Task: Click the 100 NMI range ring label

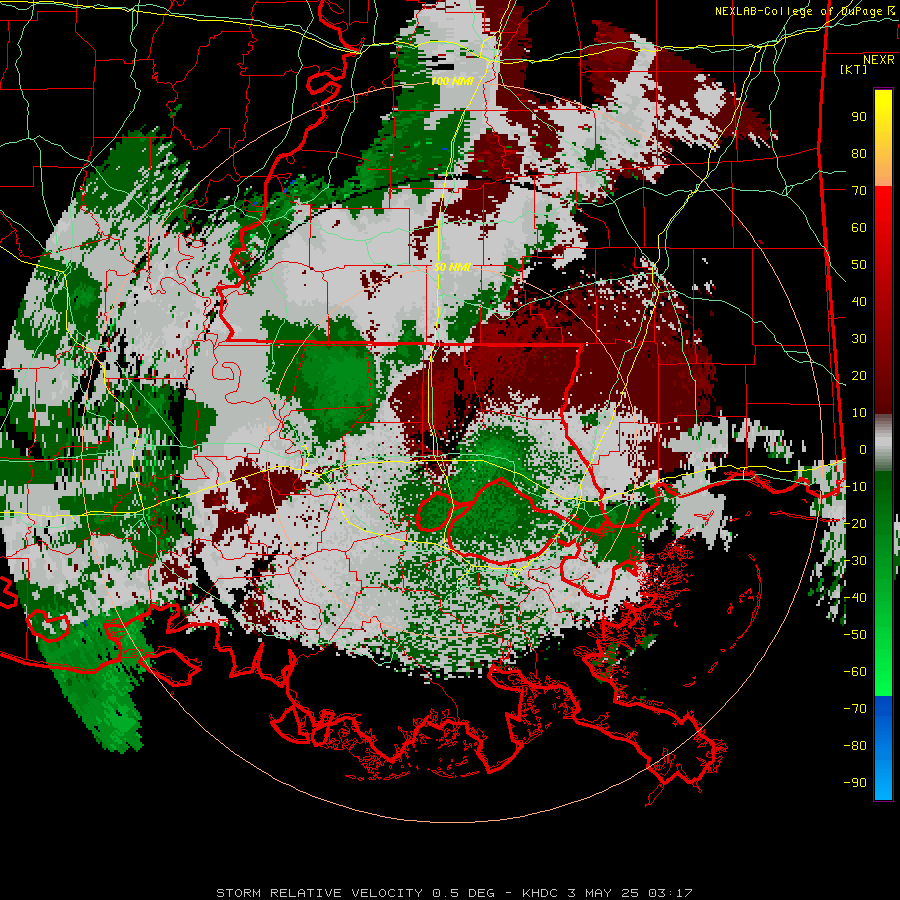Action: click(452, 82)
